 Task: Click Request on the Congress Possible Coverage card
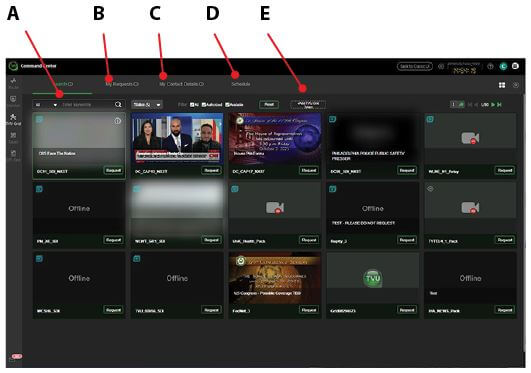tap(309, 310)
